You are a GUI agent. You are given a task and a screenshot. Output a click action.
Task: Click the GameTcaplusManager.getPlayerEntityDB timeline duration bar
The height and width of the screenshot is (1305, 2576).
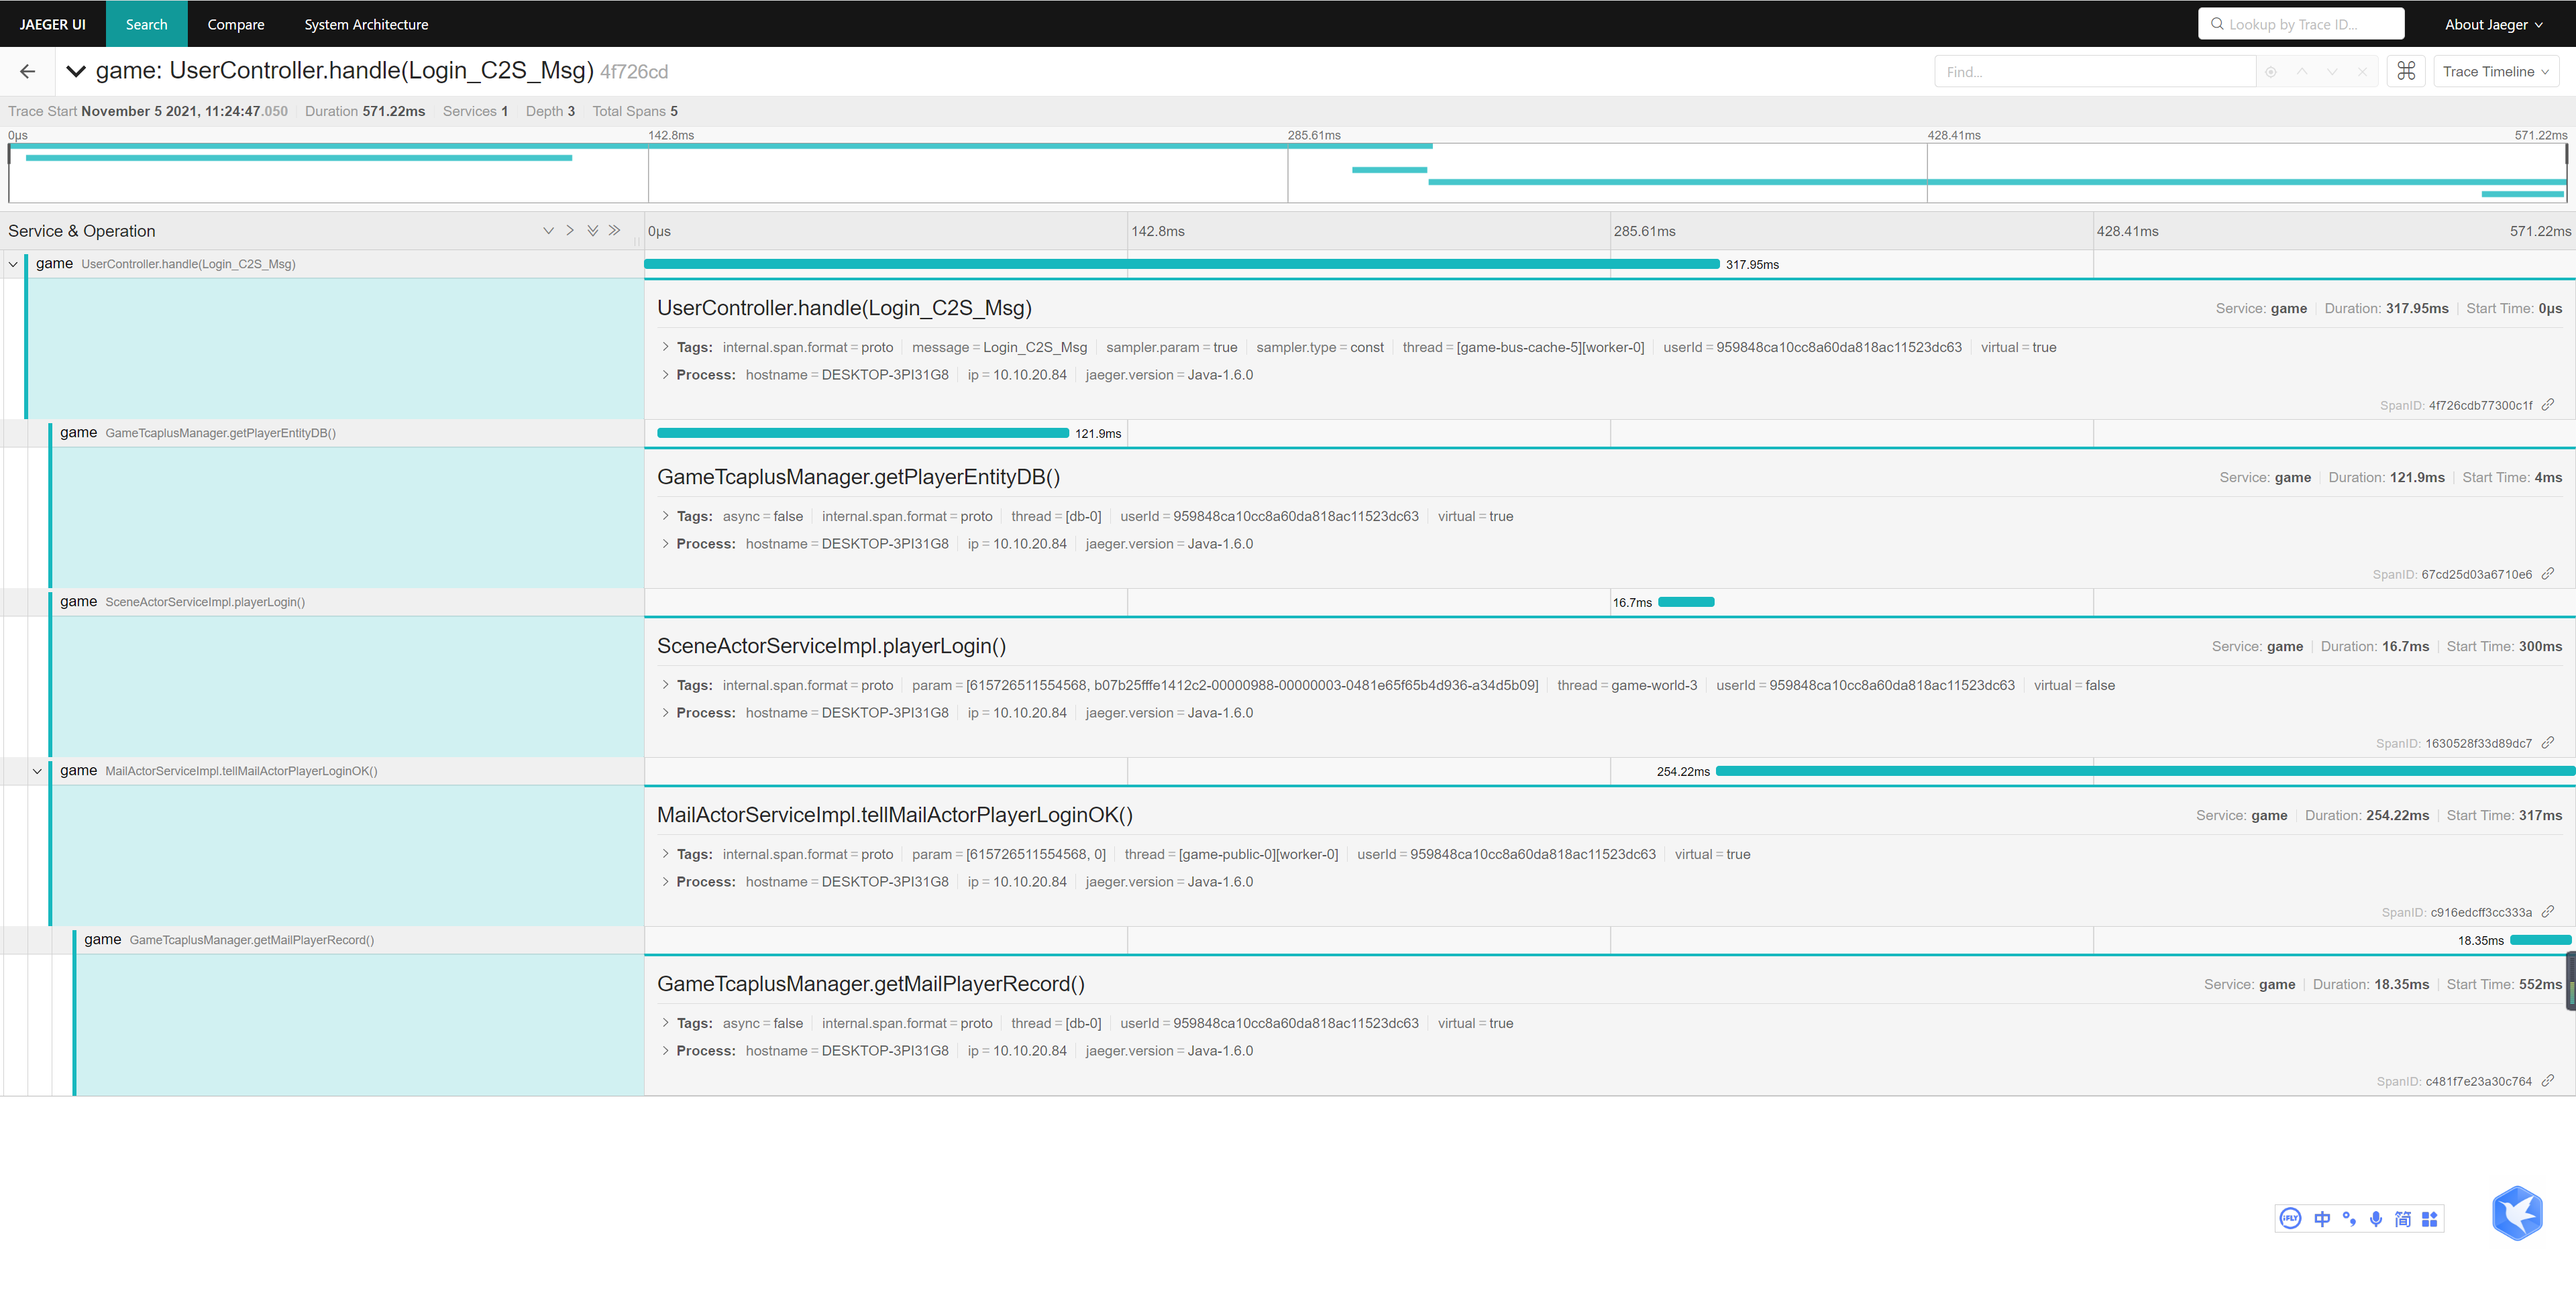click(862, 433)
